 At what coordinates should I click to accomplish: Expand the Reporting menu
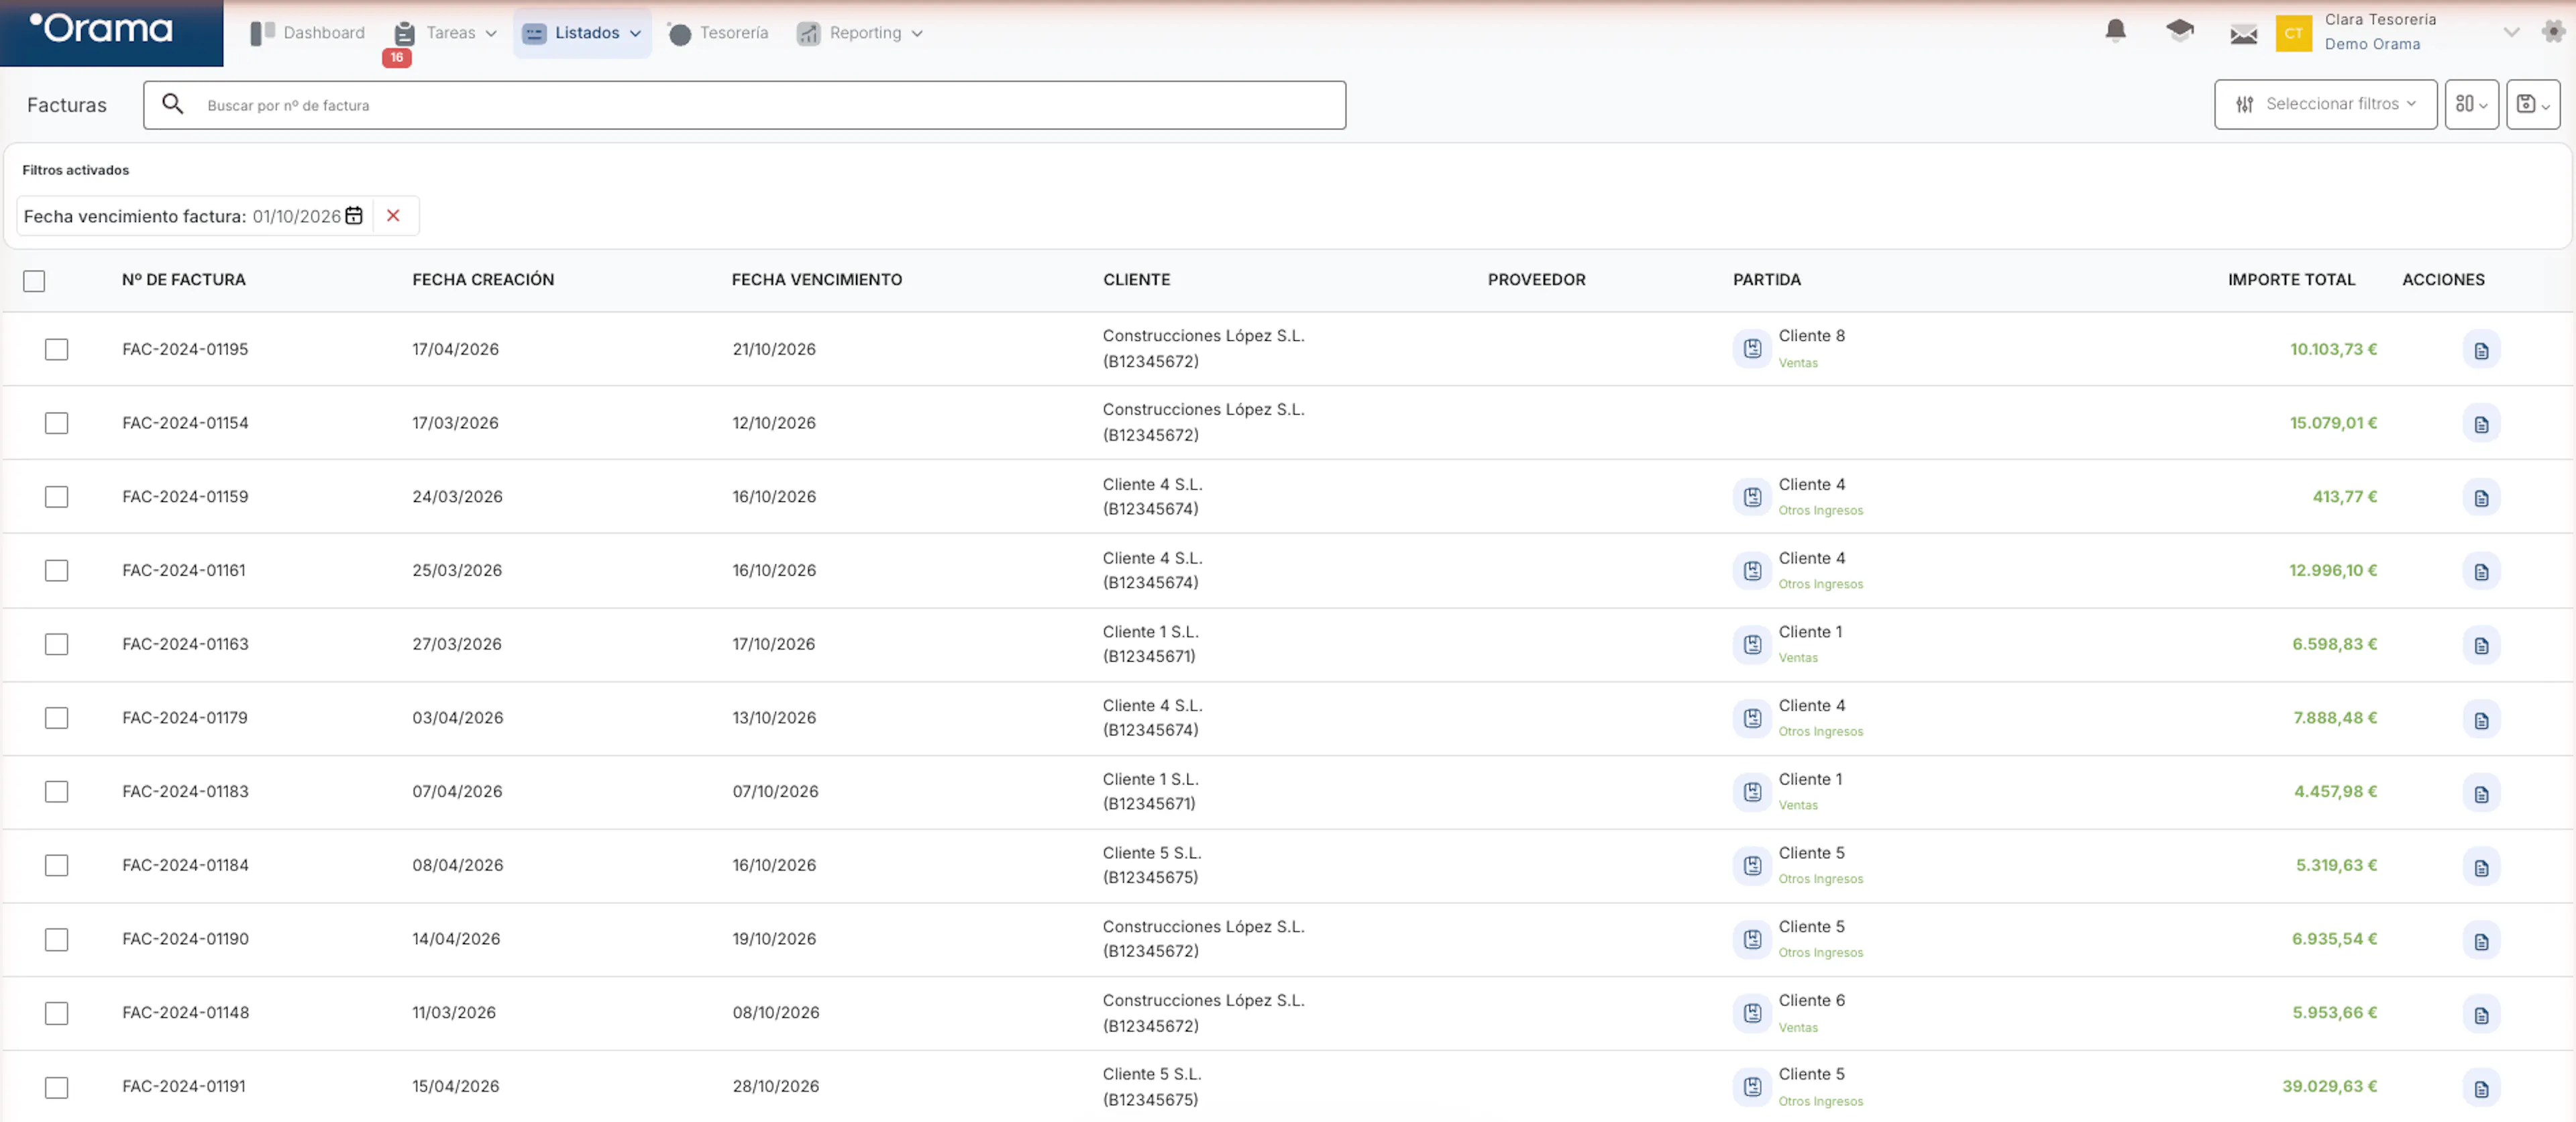859,33
